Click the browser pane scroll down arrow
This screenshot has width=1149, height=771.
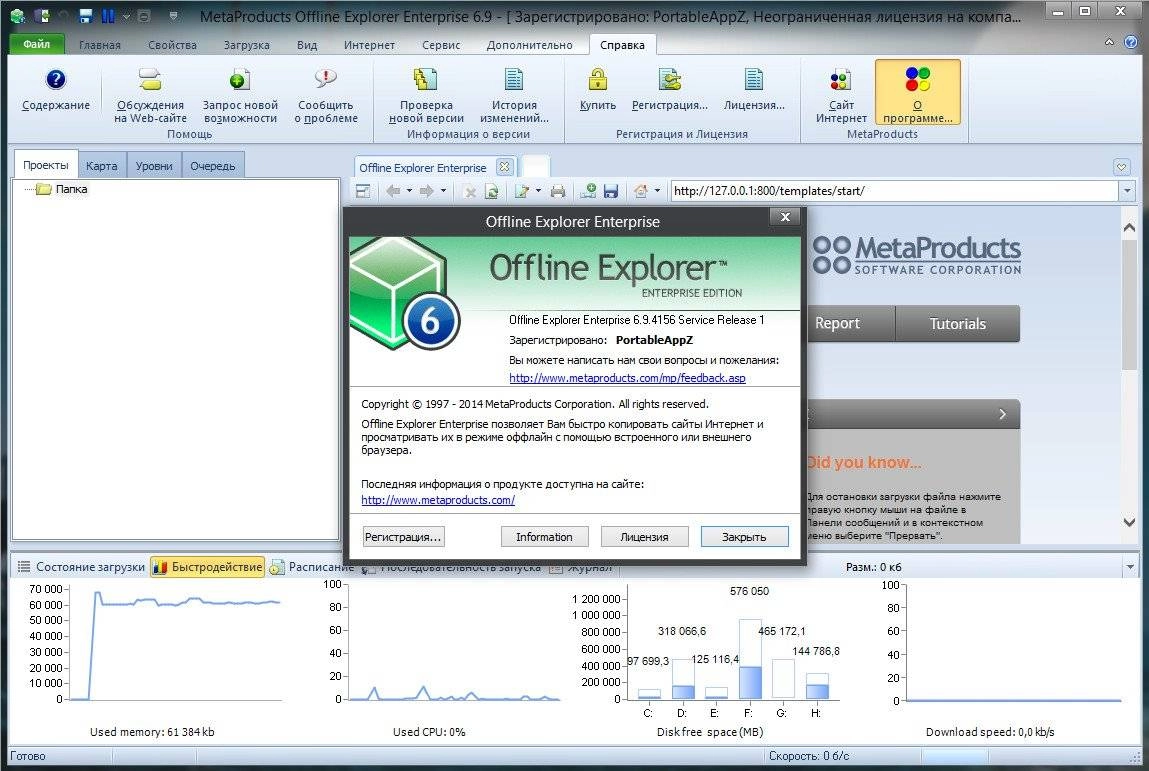[x=1129, y=522]
